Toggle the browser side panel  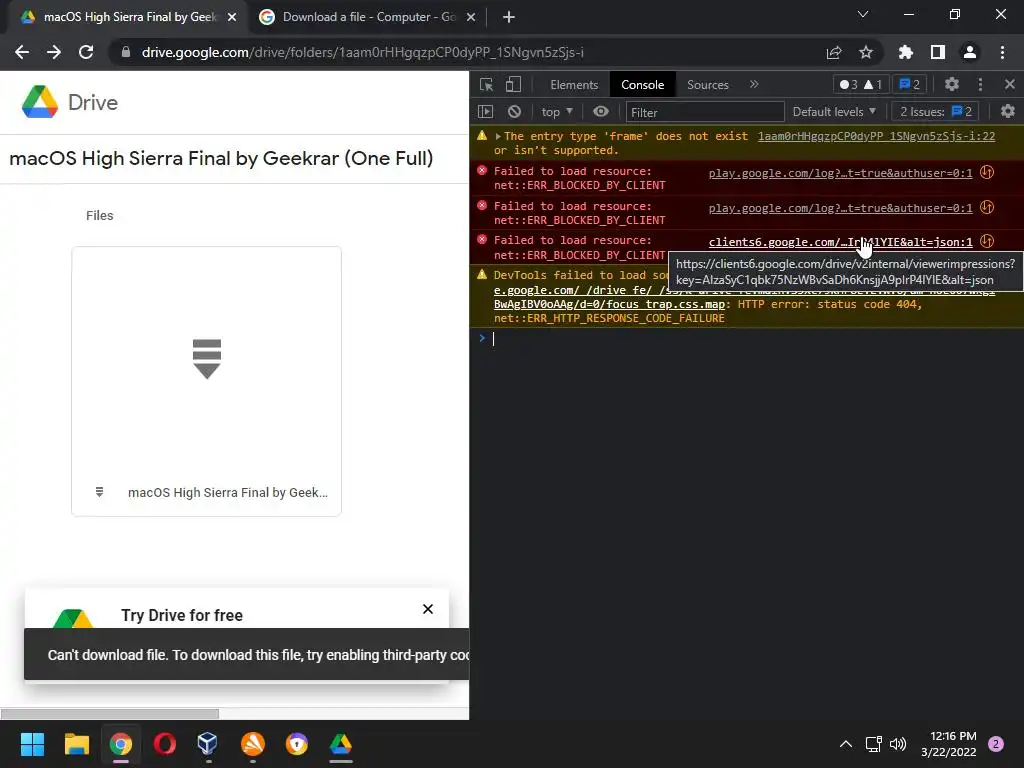pyautogui.click(x=938, y=52)
